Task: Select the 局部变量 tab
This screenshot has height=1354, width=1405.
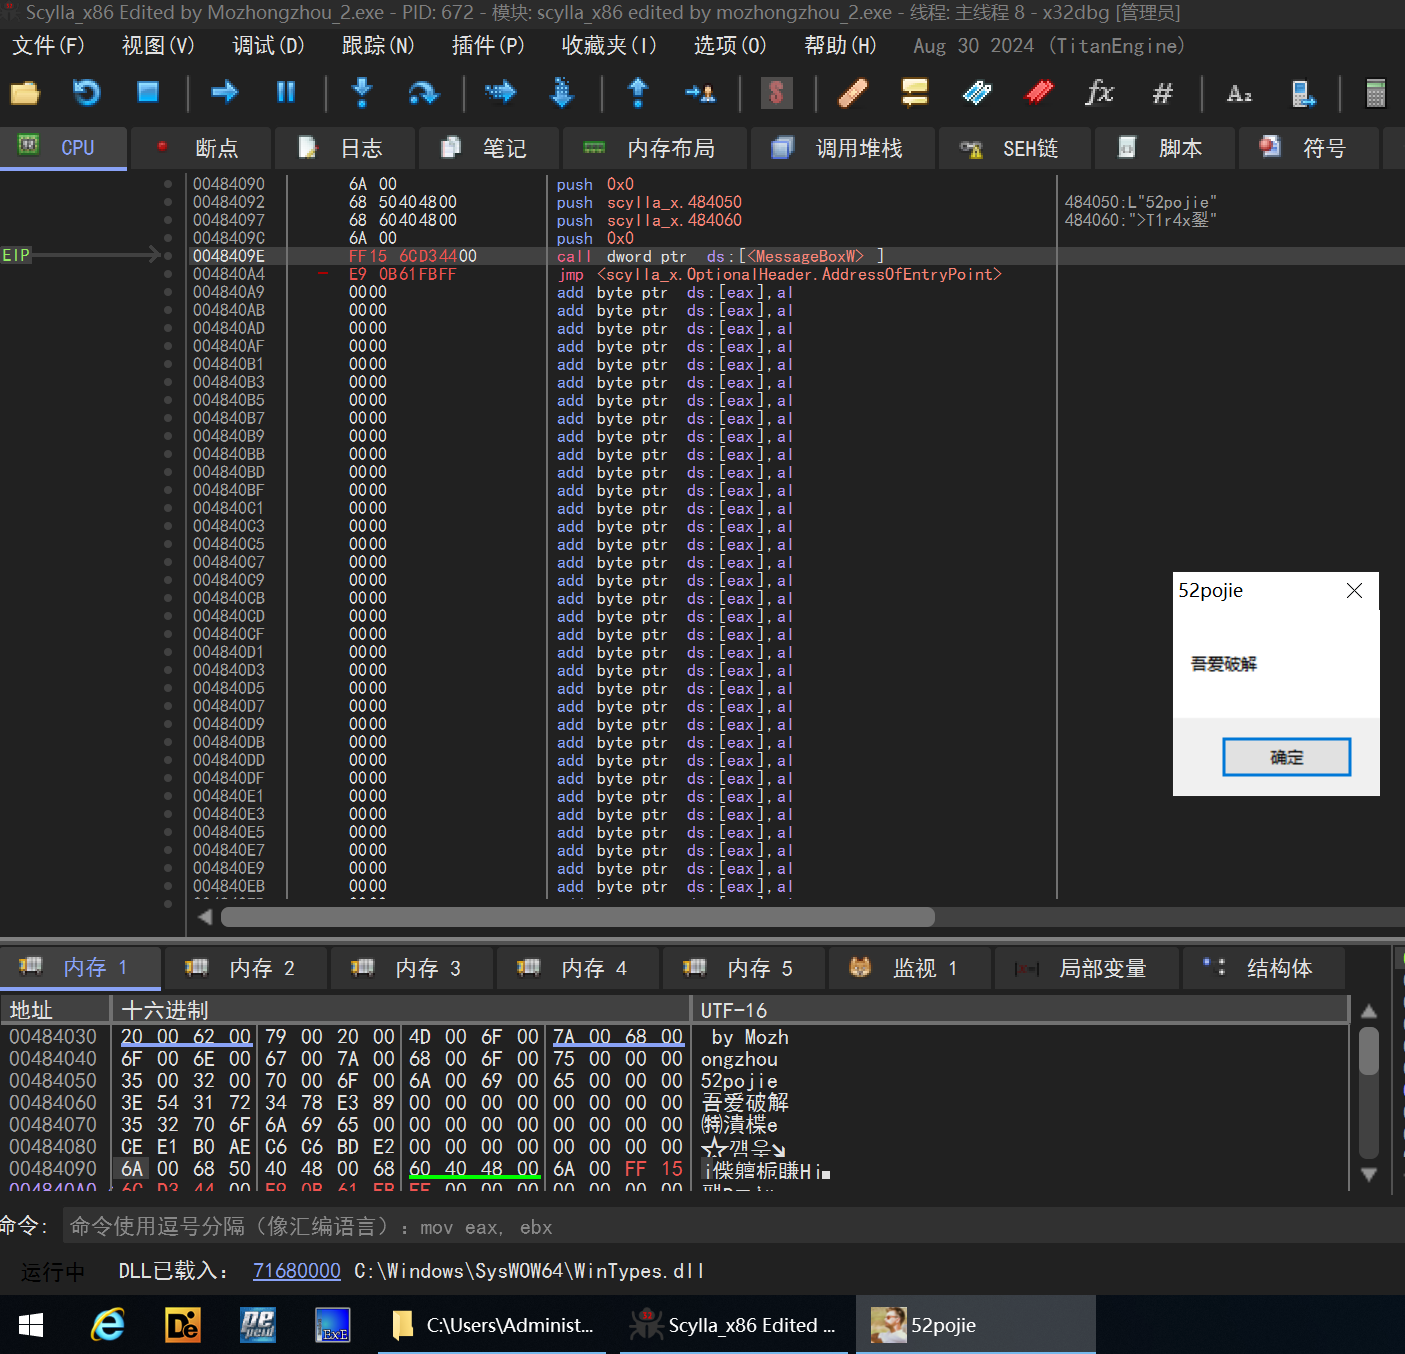Action: pos(1086,968)
